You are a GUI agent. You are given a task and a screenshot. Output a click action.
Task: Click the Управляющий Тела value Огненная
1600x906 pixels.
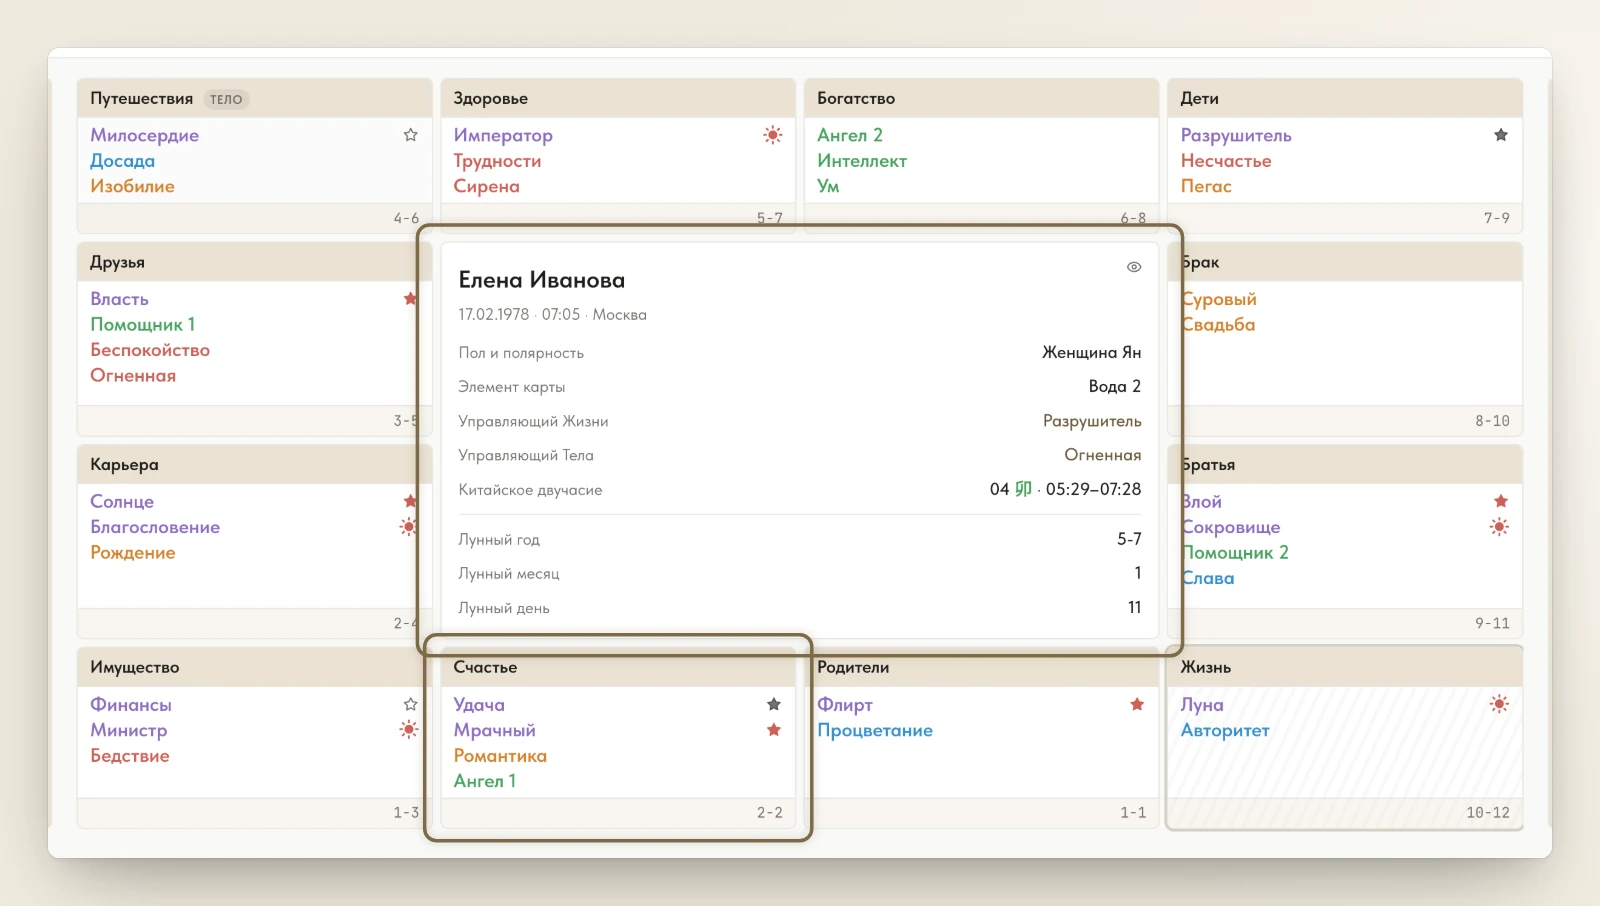click(x=1102, y=455)
